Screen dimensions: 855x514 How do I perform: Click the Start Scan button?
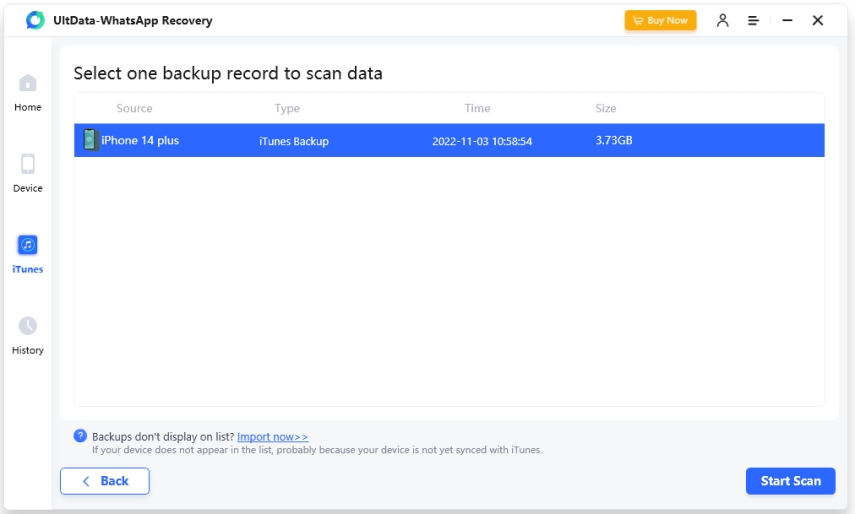coord(790,481)
